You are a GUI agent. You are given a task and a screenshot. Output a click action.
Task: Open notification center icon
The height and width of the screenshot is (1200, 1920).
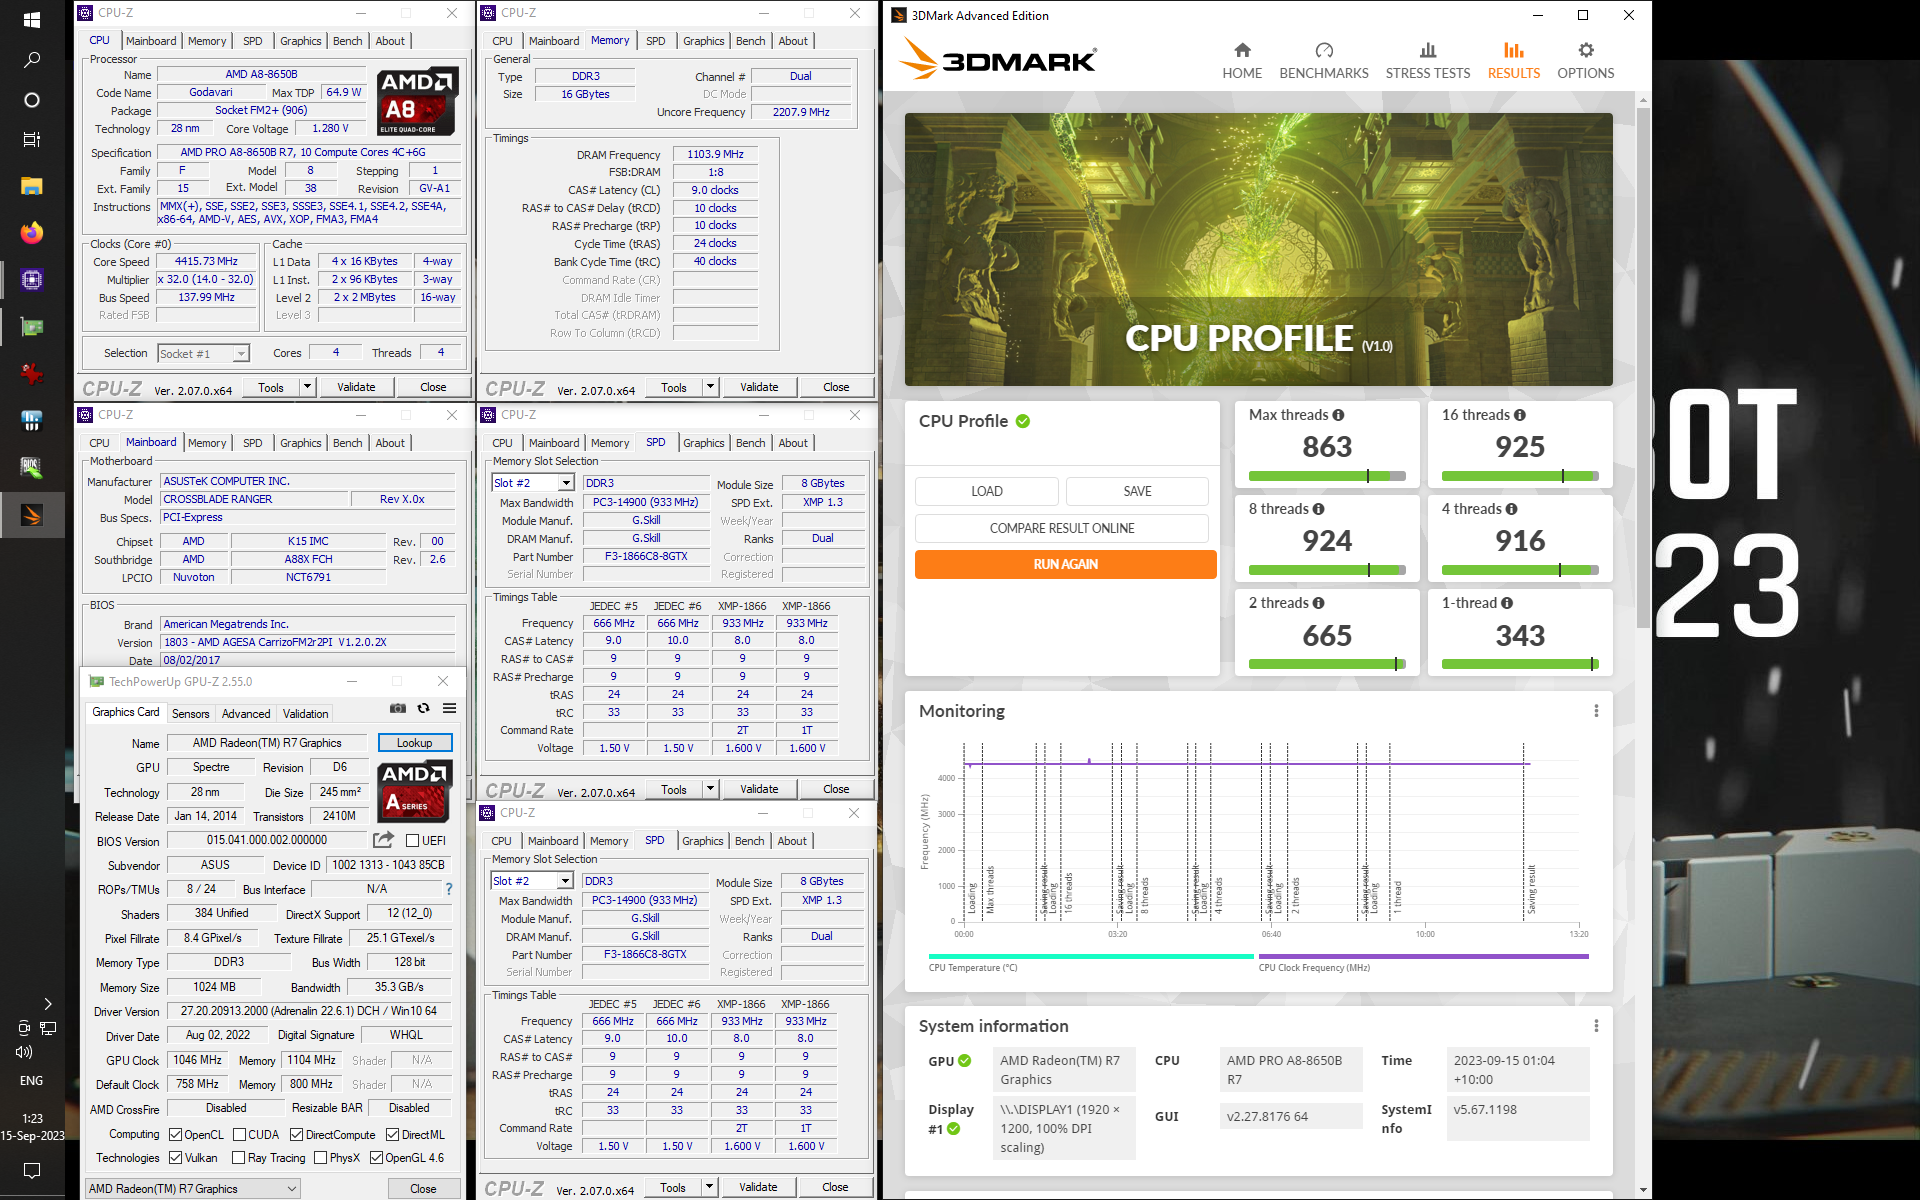pyautogui.click(x=32, y=1170)
